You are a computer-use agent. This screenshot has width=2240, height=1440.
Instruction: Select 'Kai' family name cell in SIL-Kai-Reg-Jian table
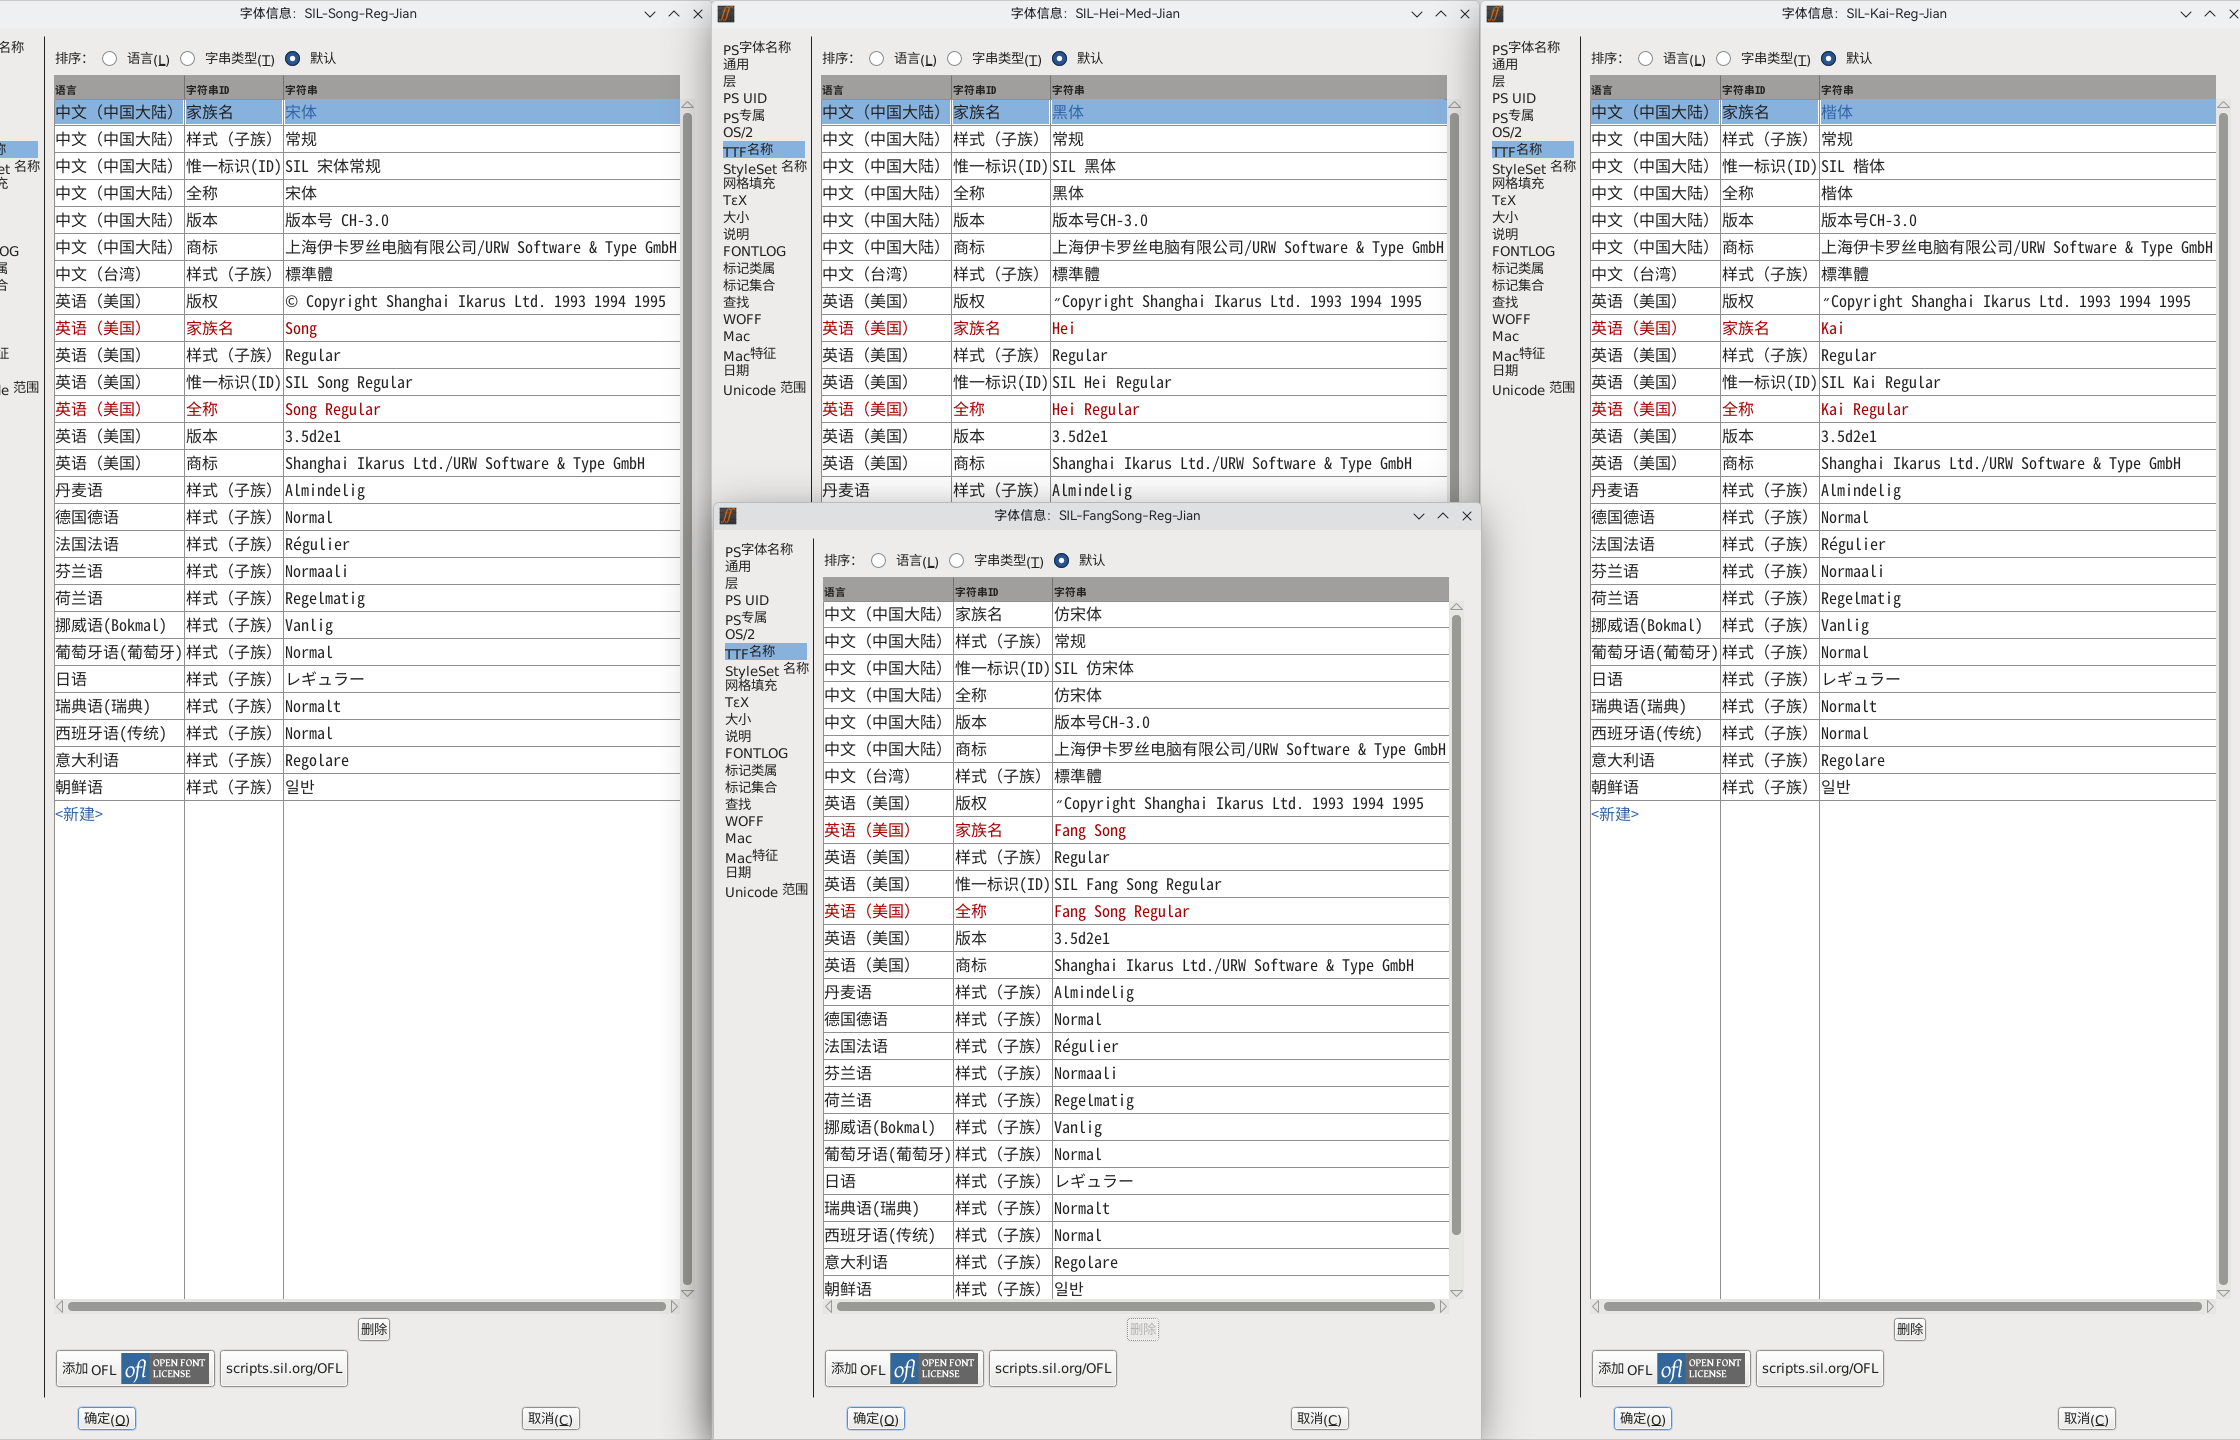click(2017, 328)
